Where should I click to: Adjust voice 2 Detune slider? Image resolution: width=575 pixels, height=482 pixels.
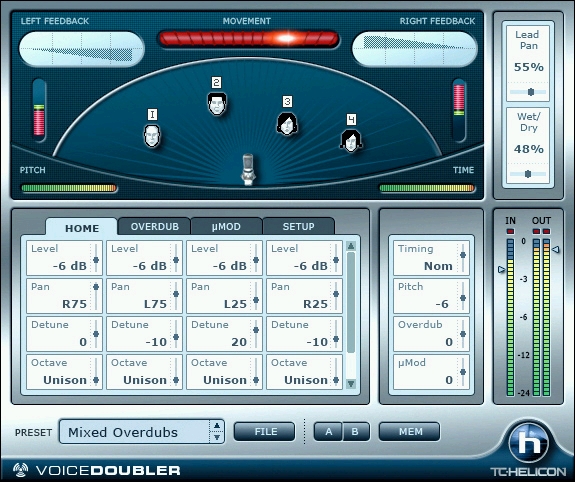tap(176, 334)
